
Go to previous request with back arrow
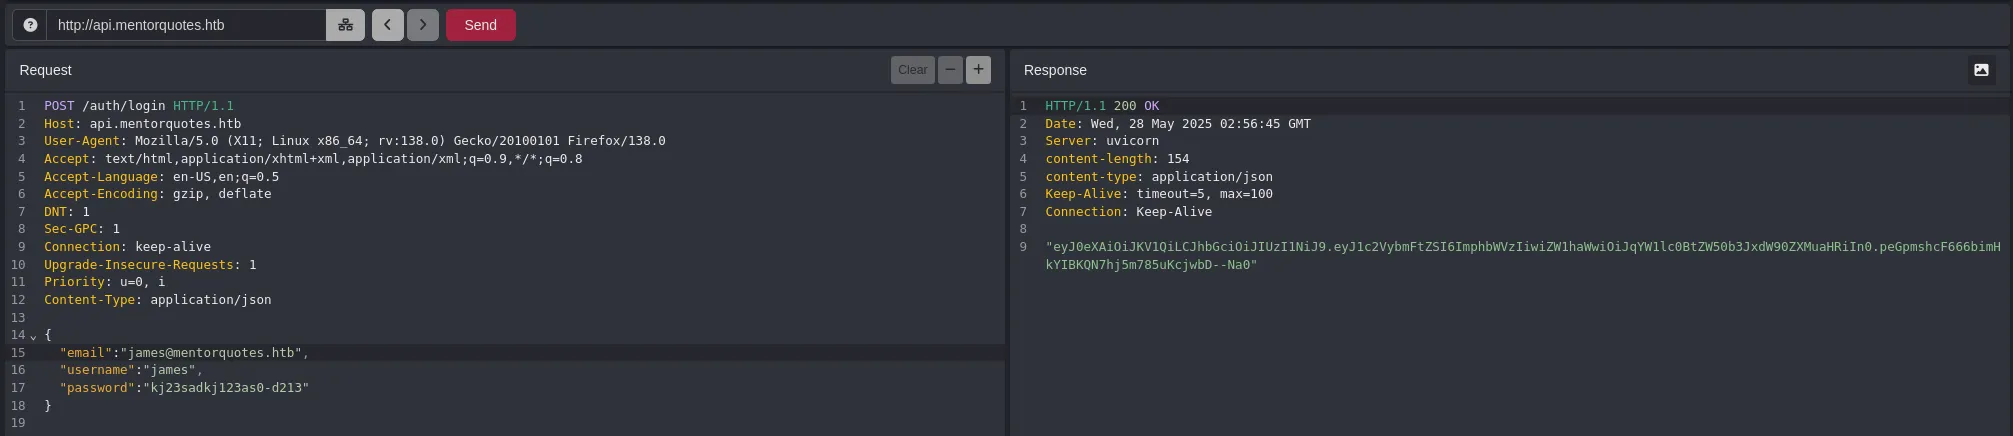pyautogui.click(x=387, y=25)
